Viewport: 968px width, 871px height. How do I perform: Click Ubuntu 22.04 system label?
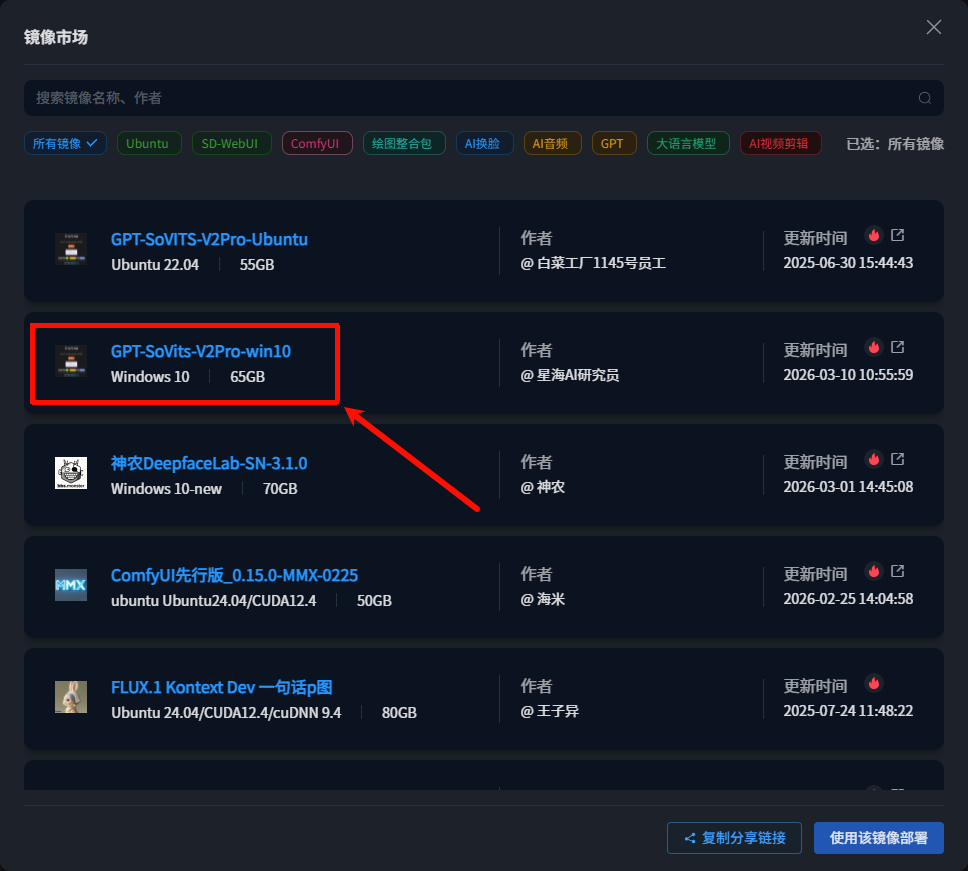[x=155, y=265]
